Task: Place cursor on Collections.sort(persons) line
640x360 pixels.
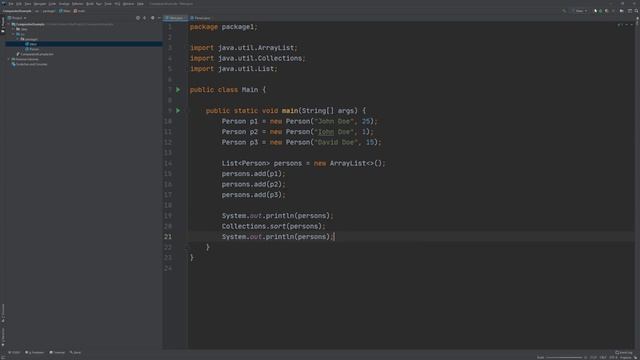Action: (x=273, y=226)
